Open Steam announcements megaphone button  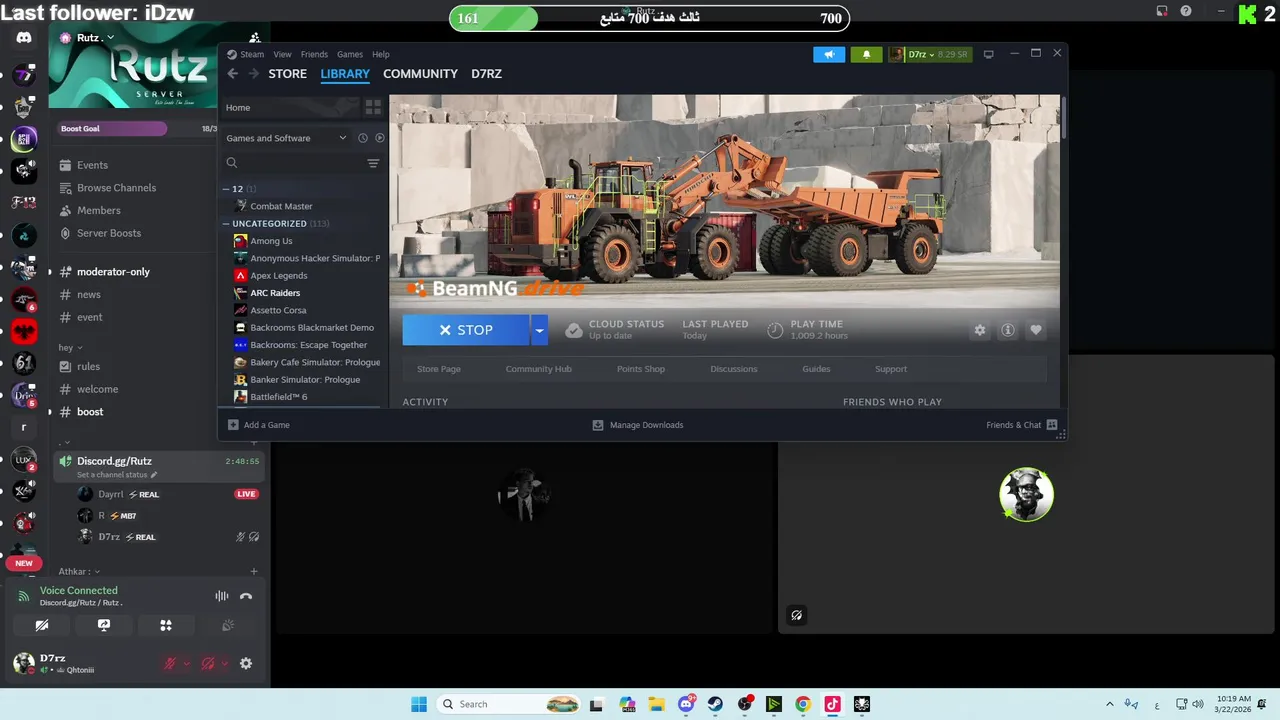829,54
